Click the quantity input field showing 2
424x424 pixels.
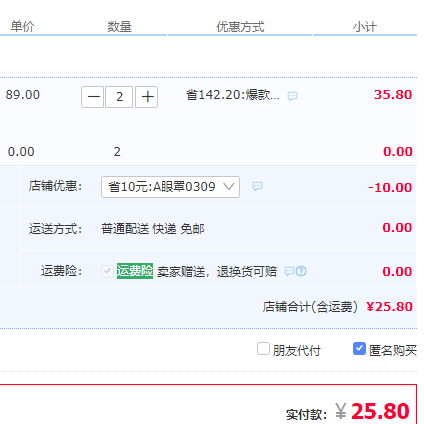pyautogui.click(x=119, y=97)
